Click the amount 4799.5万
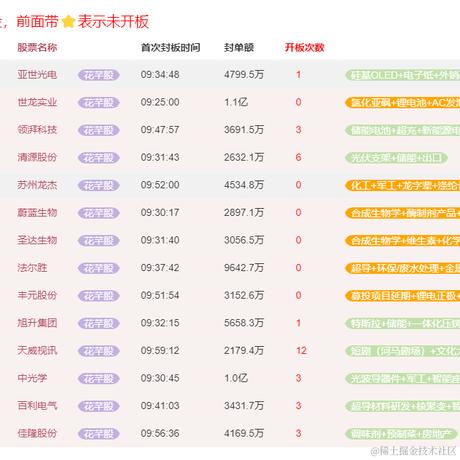460x460 pixels. 244,74
